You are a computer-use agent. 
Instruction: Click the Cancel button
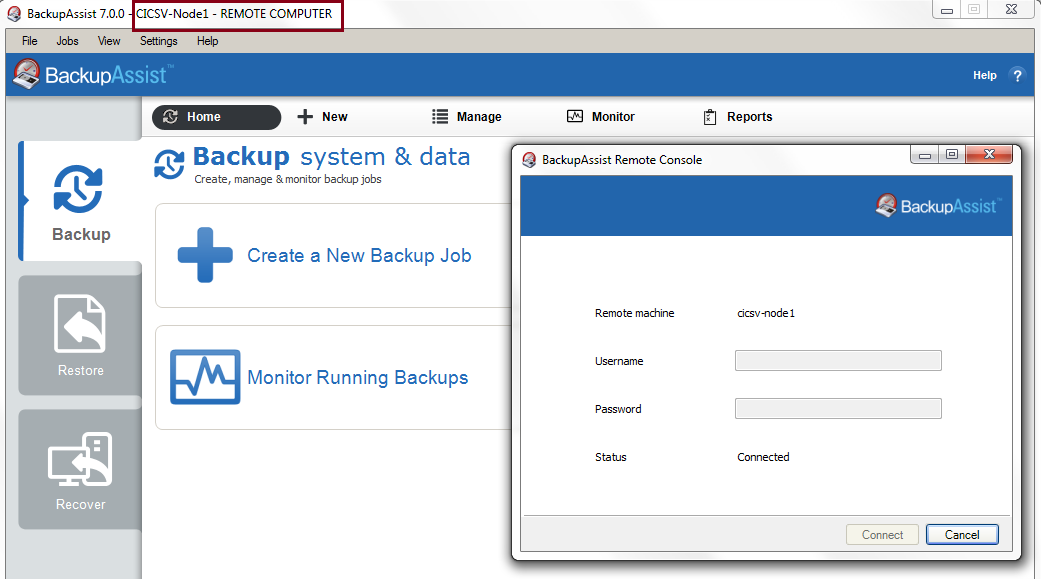[x=962, y=535]
